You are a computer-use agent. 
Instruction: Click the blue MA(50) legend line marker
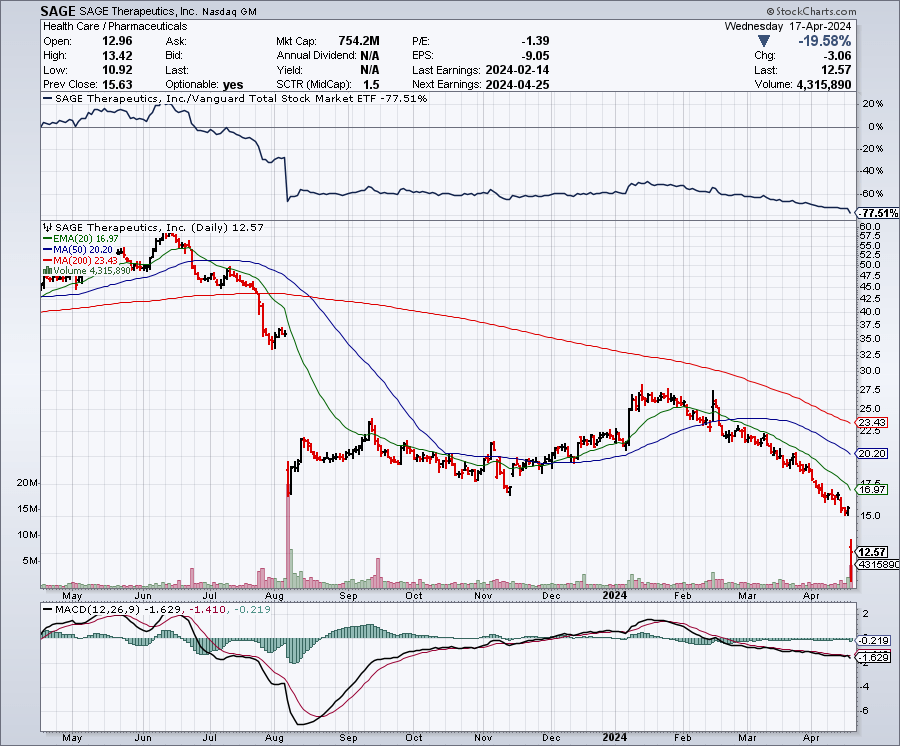tap(50, 248)
